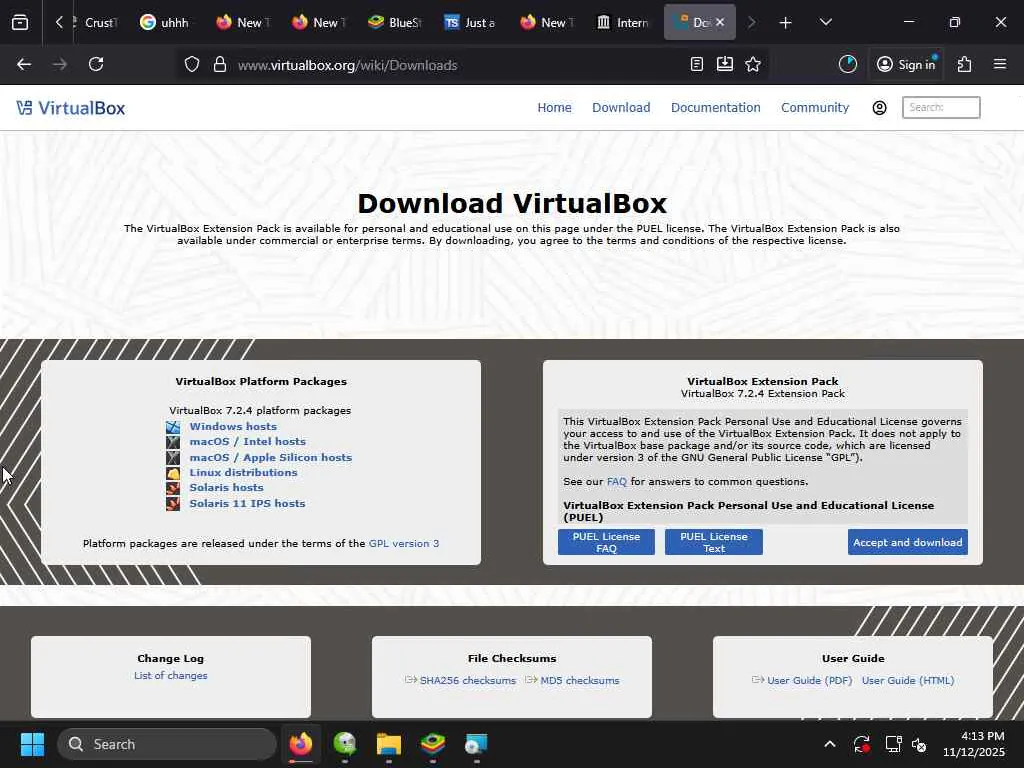Open the Firefox View tab list icon
1024x768 pixels.
[20, 23]
